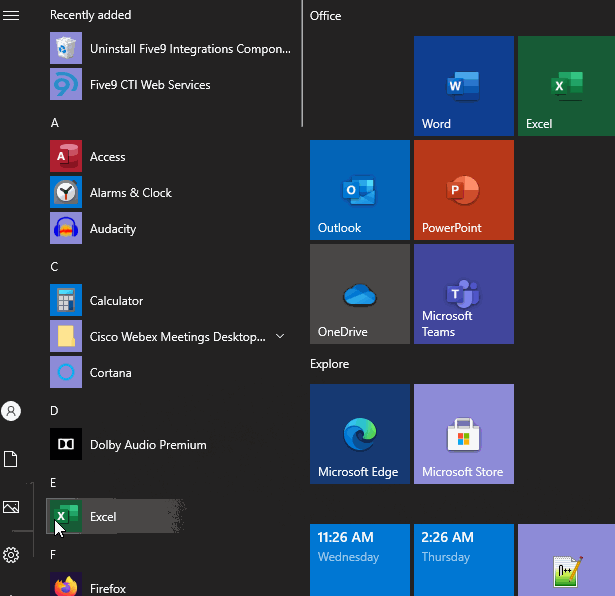Click the letter D section header

(54, 411)
